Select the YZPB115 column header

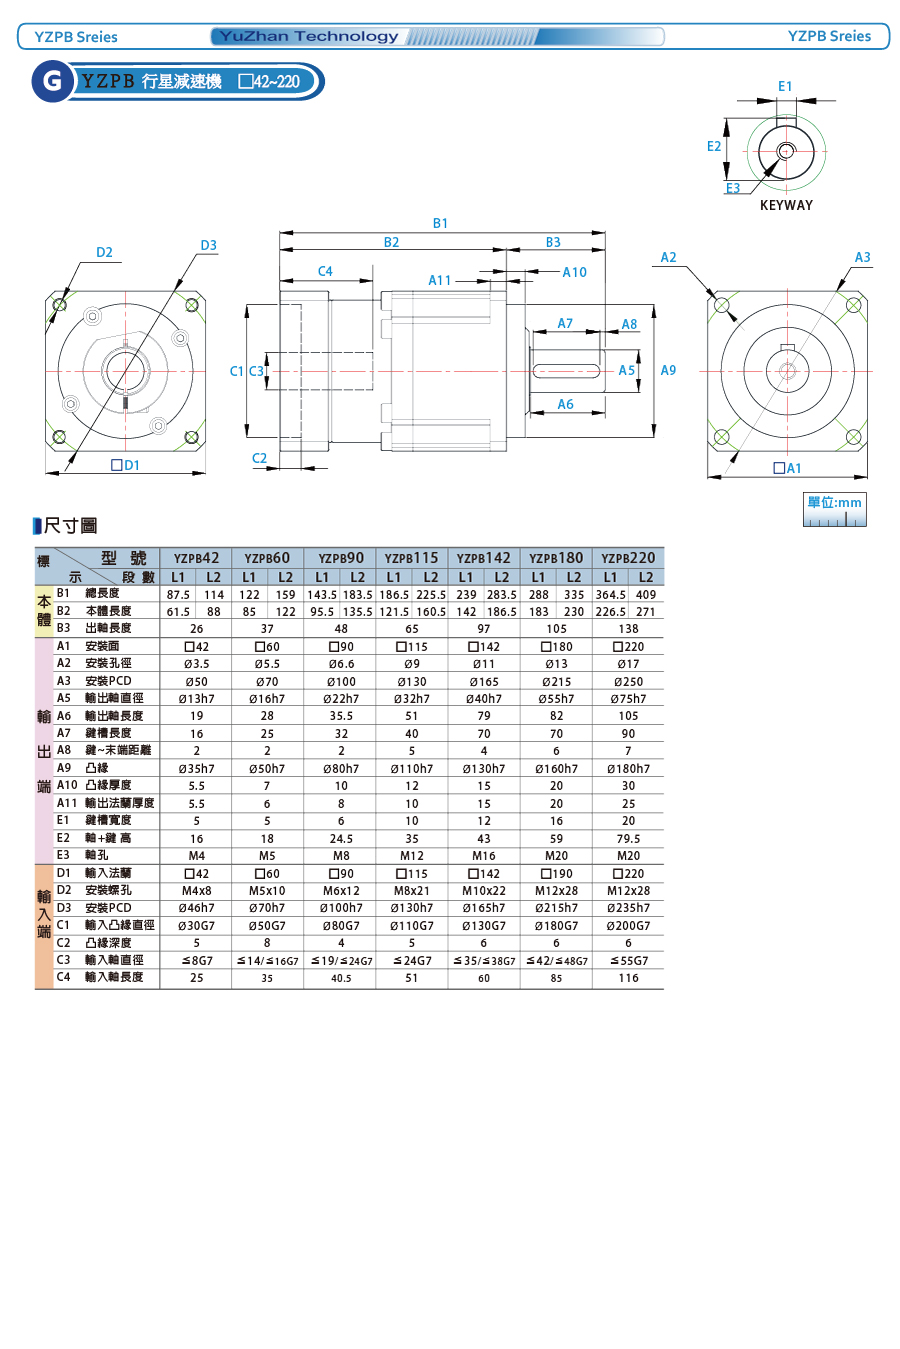(411, 558)
